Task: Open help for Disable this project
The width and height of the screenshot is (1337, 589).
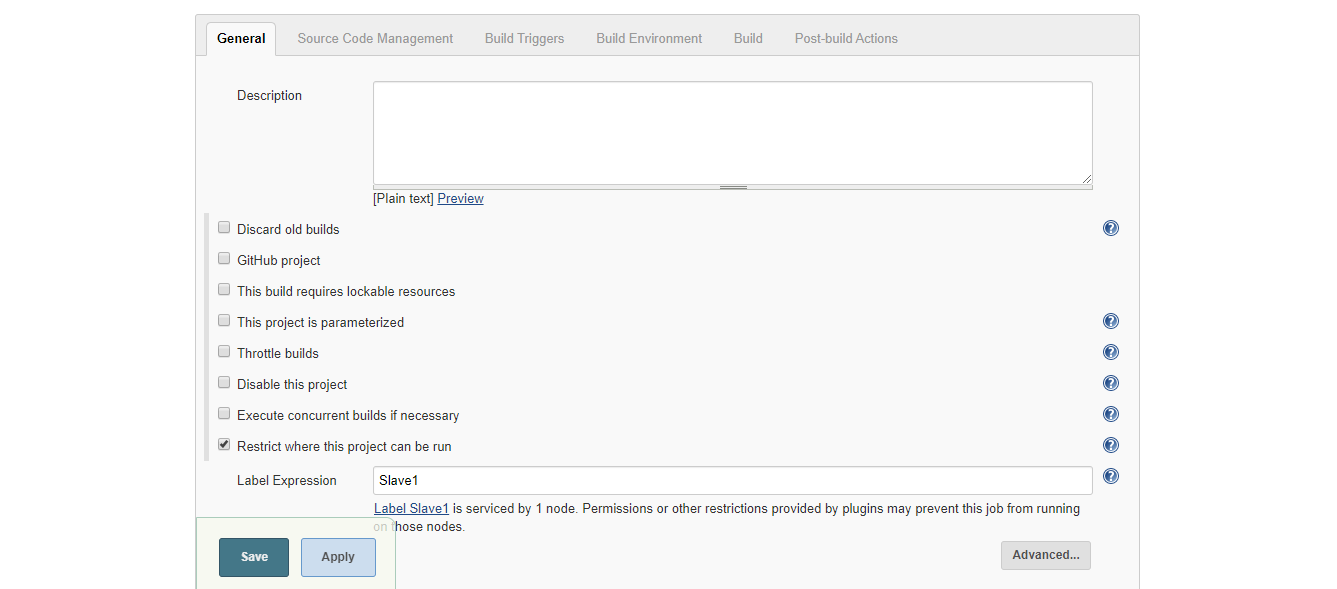Action: point(1110,383)
